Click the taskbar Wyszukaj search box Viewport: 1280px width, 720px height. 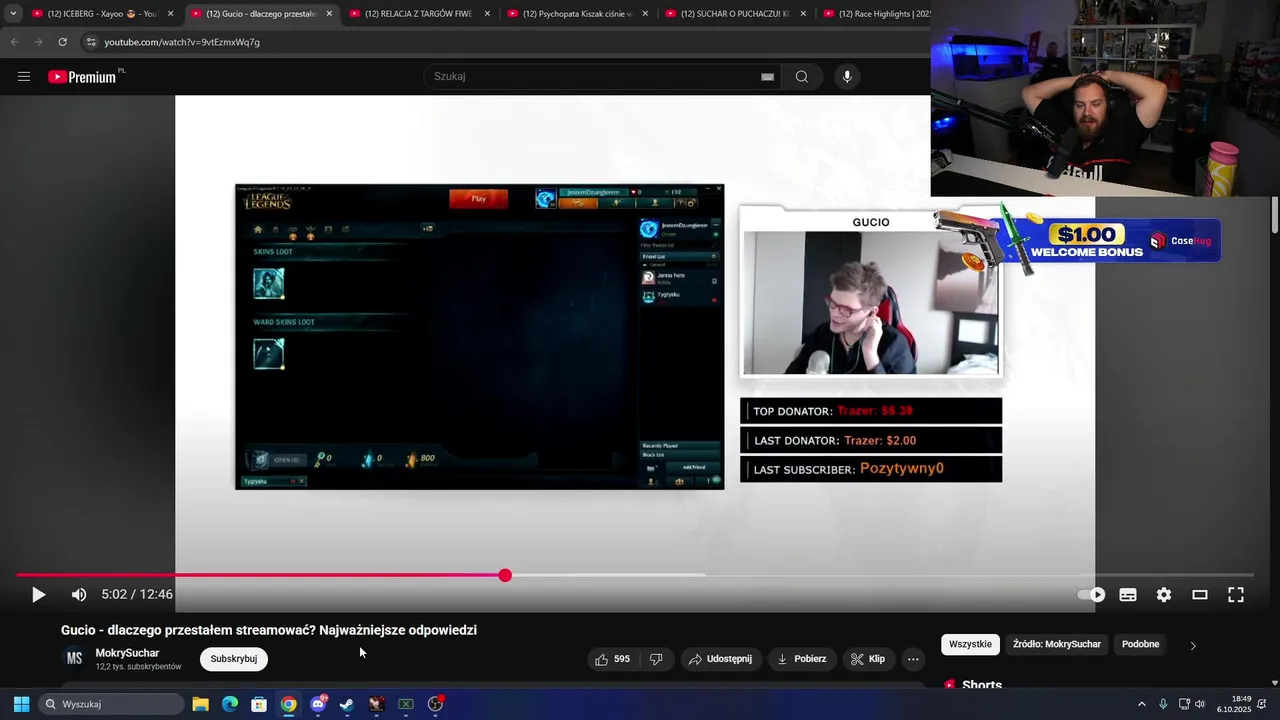click(112, 704)
